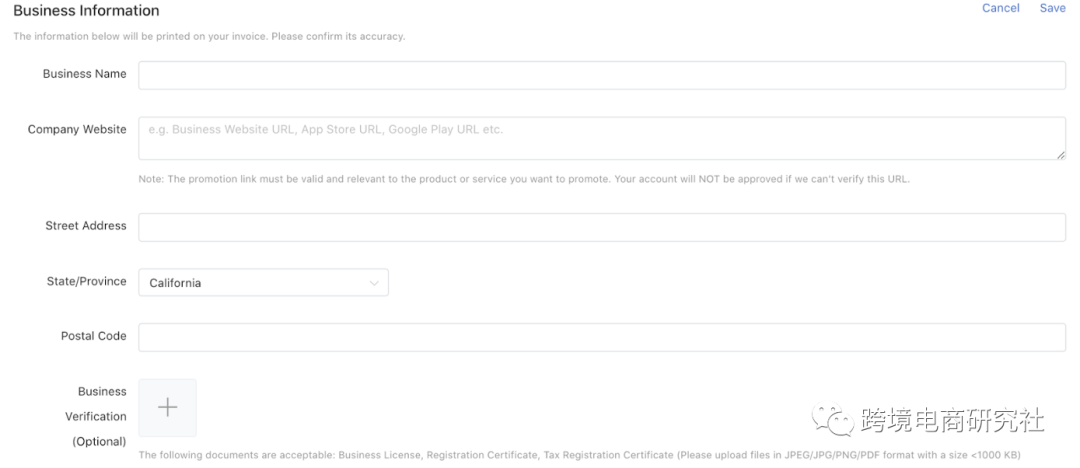Open the California state dropdown
1080x468 pixels.
tap(262, 283)
